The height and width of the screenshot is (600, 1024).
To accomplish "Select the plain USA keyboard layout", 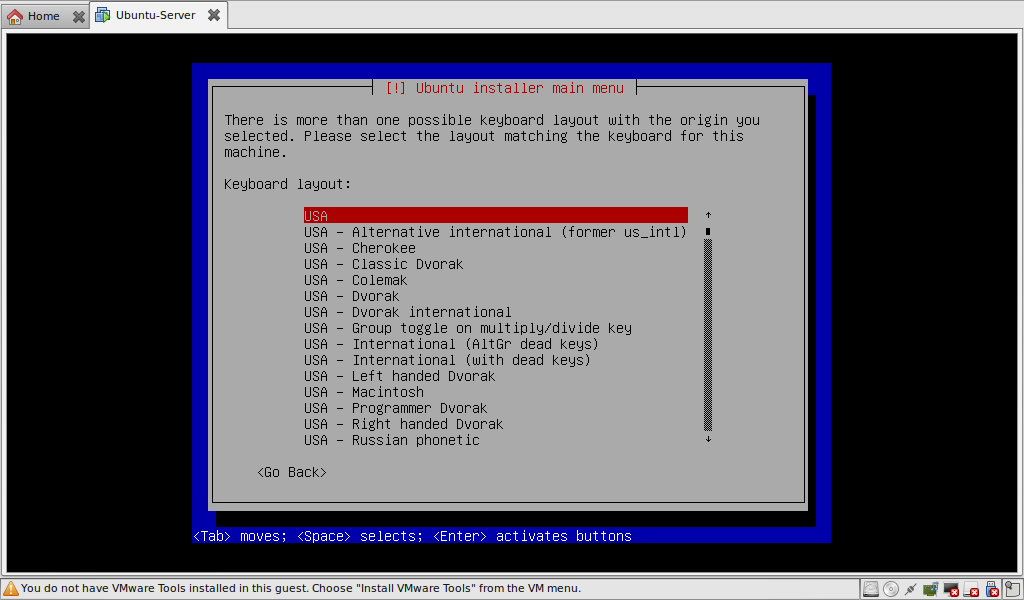I will click(496, 215).
